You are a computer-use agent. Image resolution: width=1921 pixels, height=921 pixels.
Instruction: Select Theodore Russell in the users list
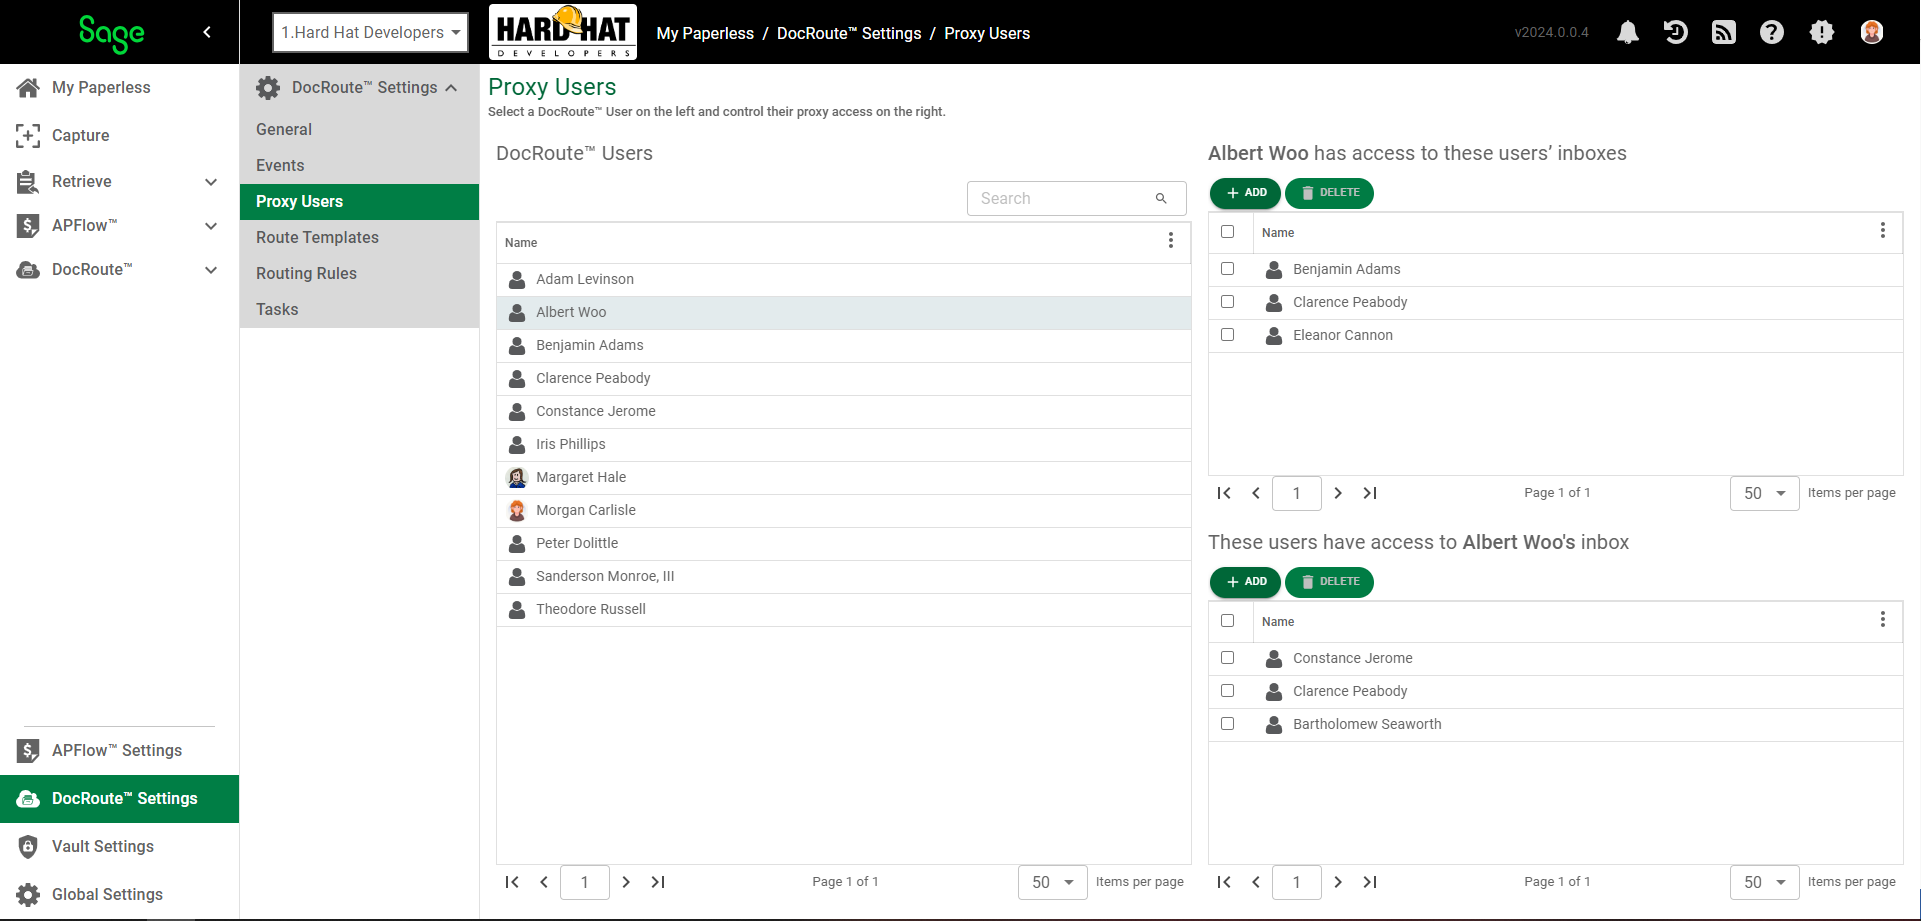[843, 609]
